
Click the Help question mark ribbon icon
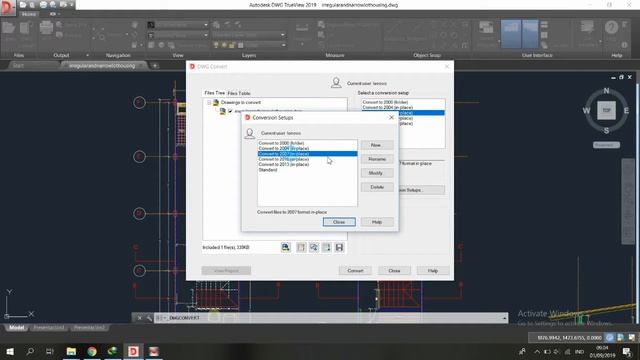click(611, 27)
